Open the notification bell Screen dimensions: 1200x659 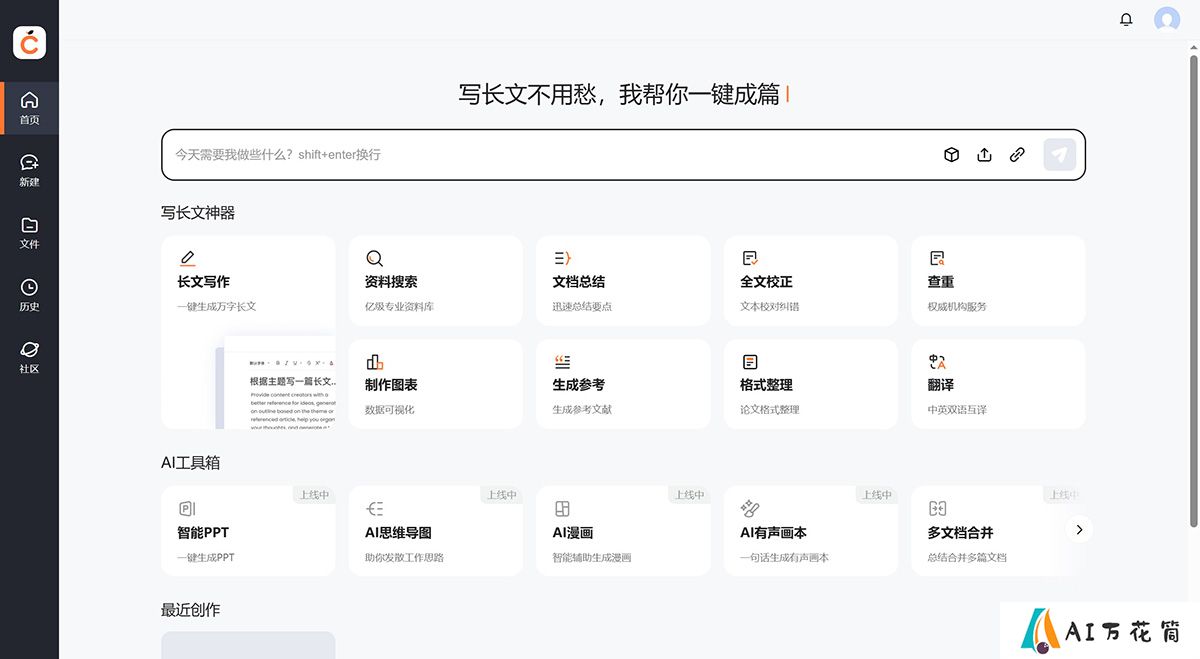click(1126, 19)
